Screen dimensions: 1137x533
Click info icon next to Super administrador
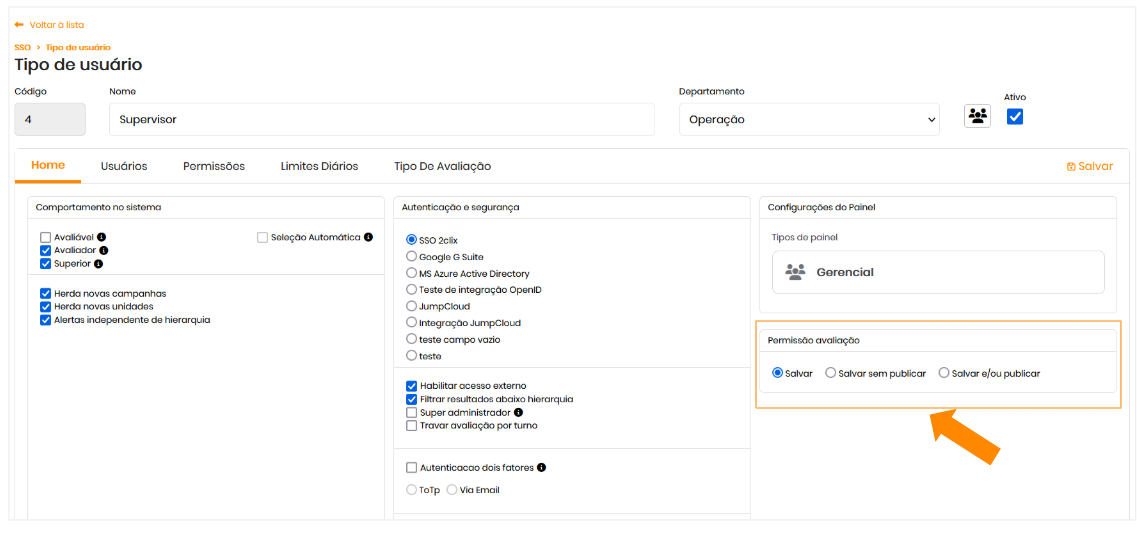(518, 412)
